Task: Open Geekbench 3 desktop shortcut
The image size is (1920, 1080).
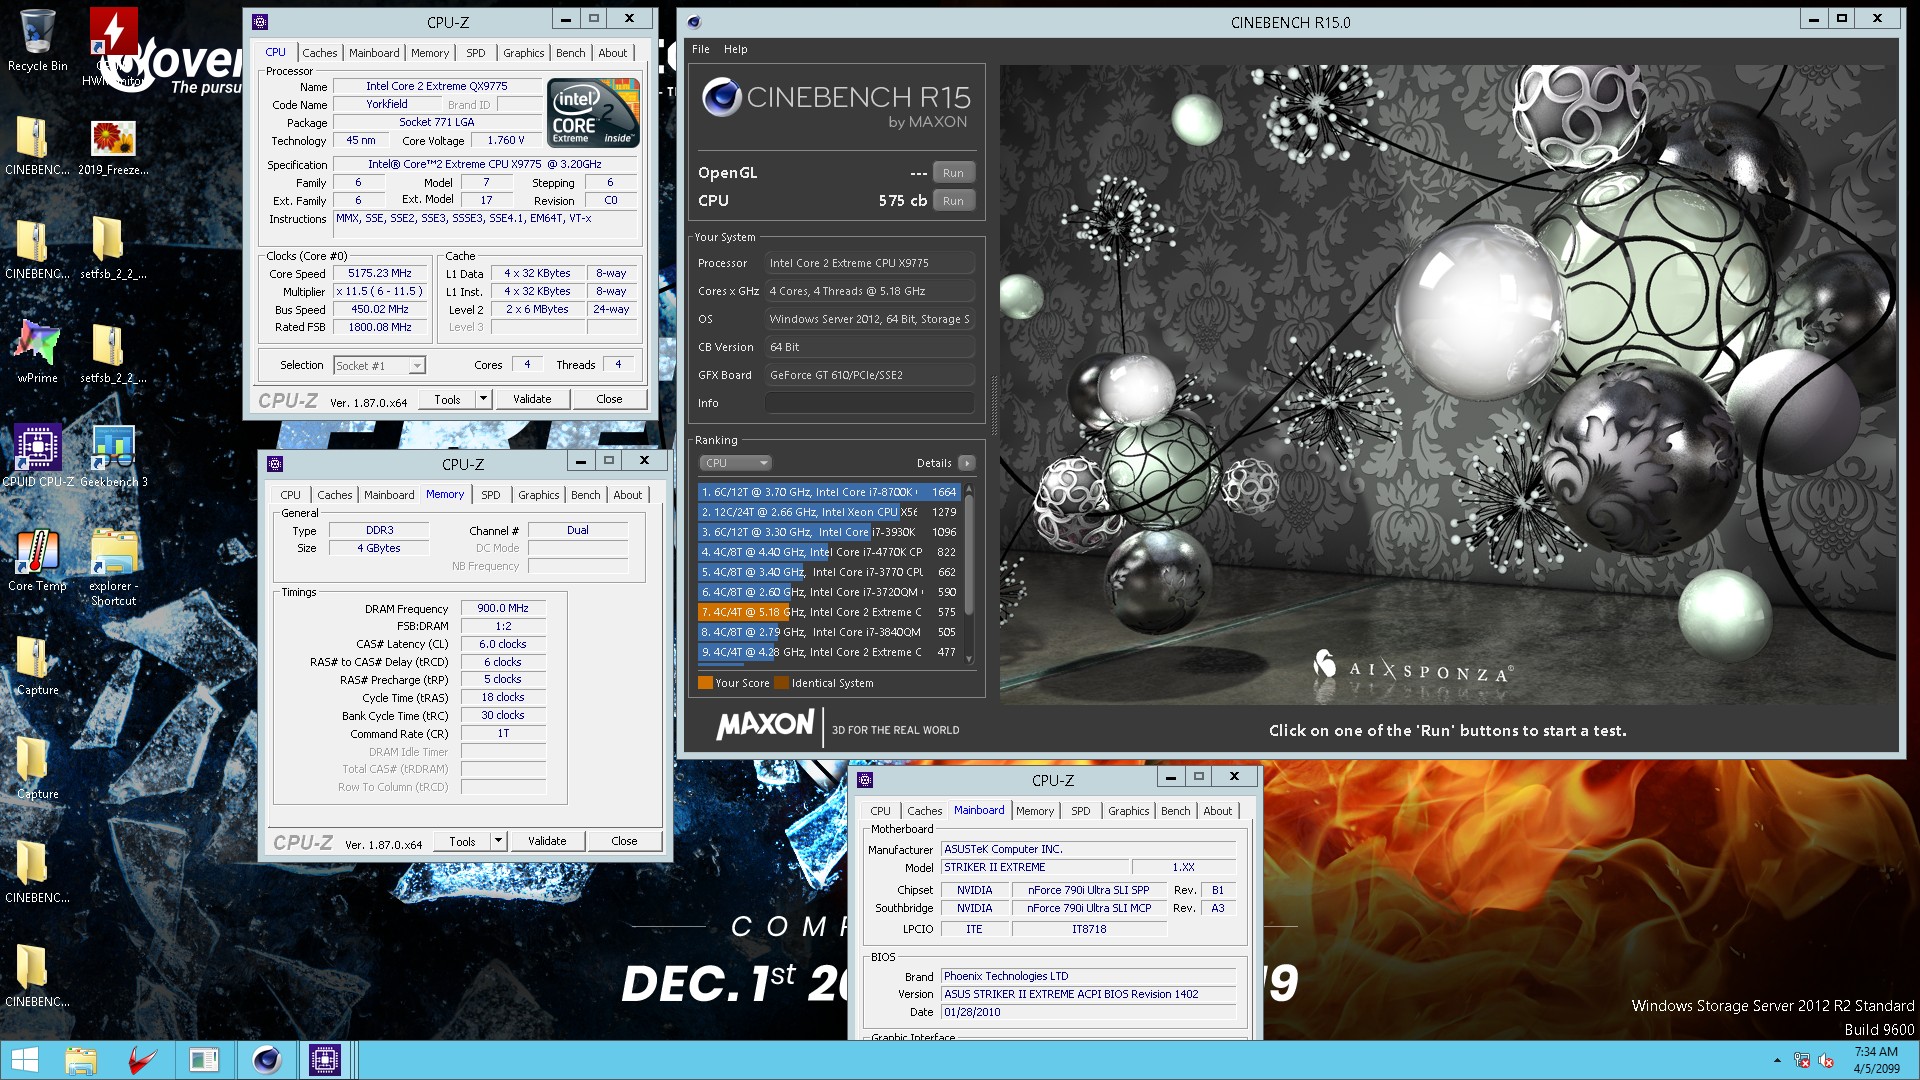Action: [x=113, y=456]
